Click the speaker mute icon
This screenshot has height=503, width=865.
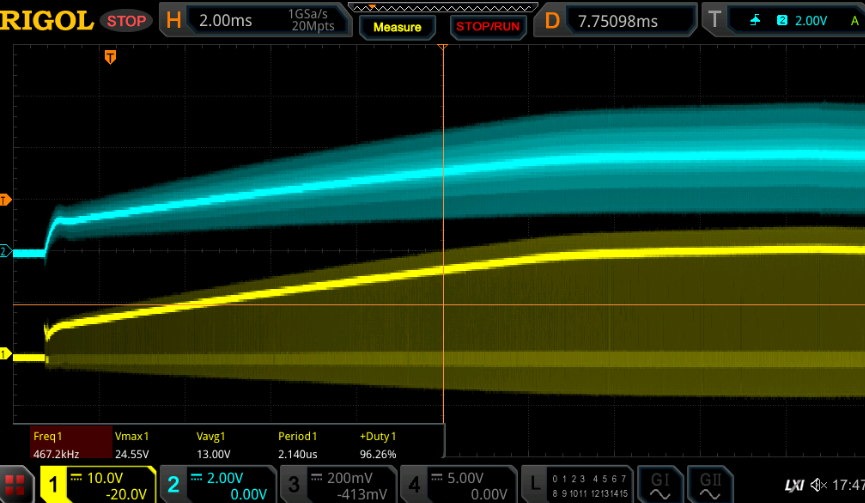(819, 485)
